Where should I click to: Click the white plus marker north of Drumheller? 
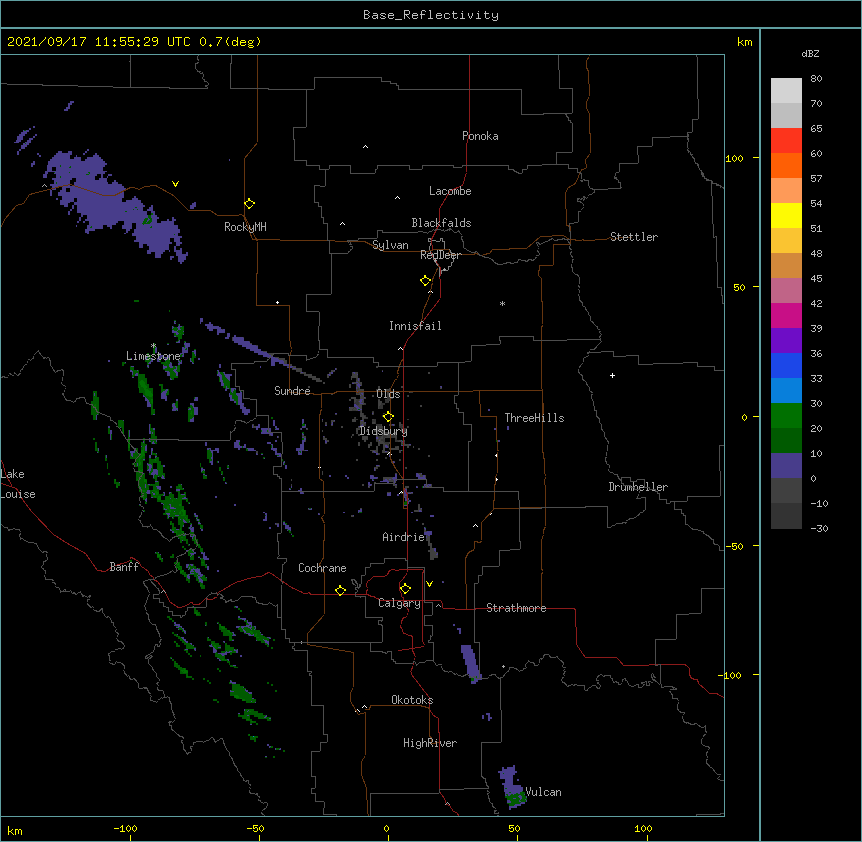(x=612, y=375)
